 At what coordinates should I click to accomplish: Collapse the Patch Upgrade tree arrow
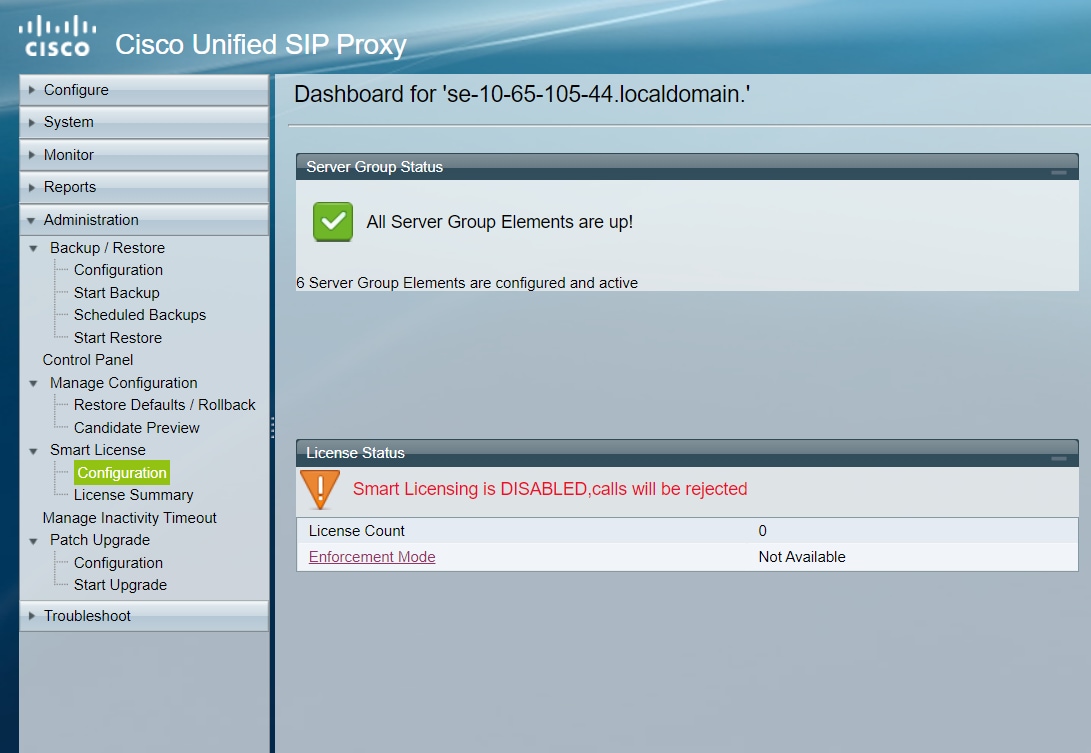point(33,541)
